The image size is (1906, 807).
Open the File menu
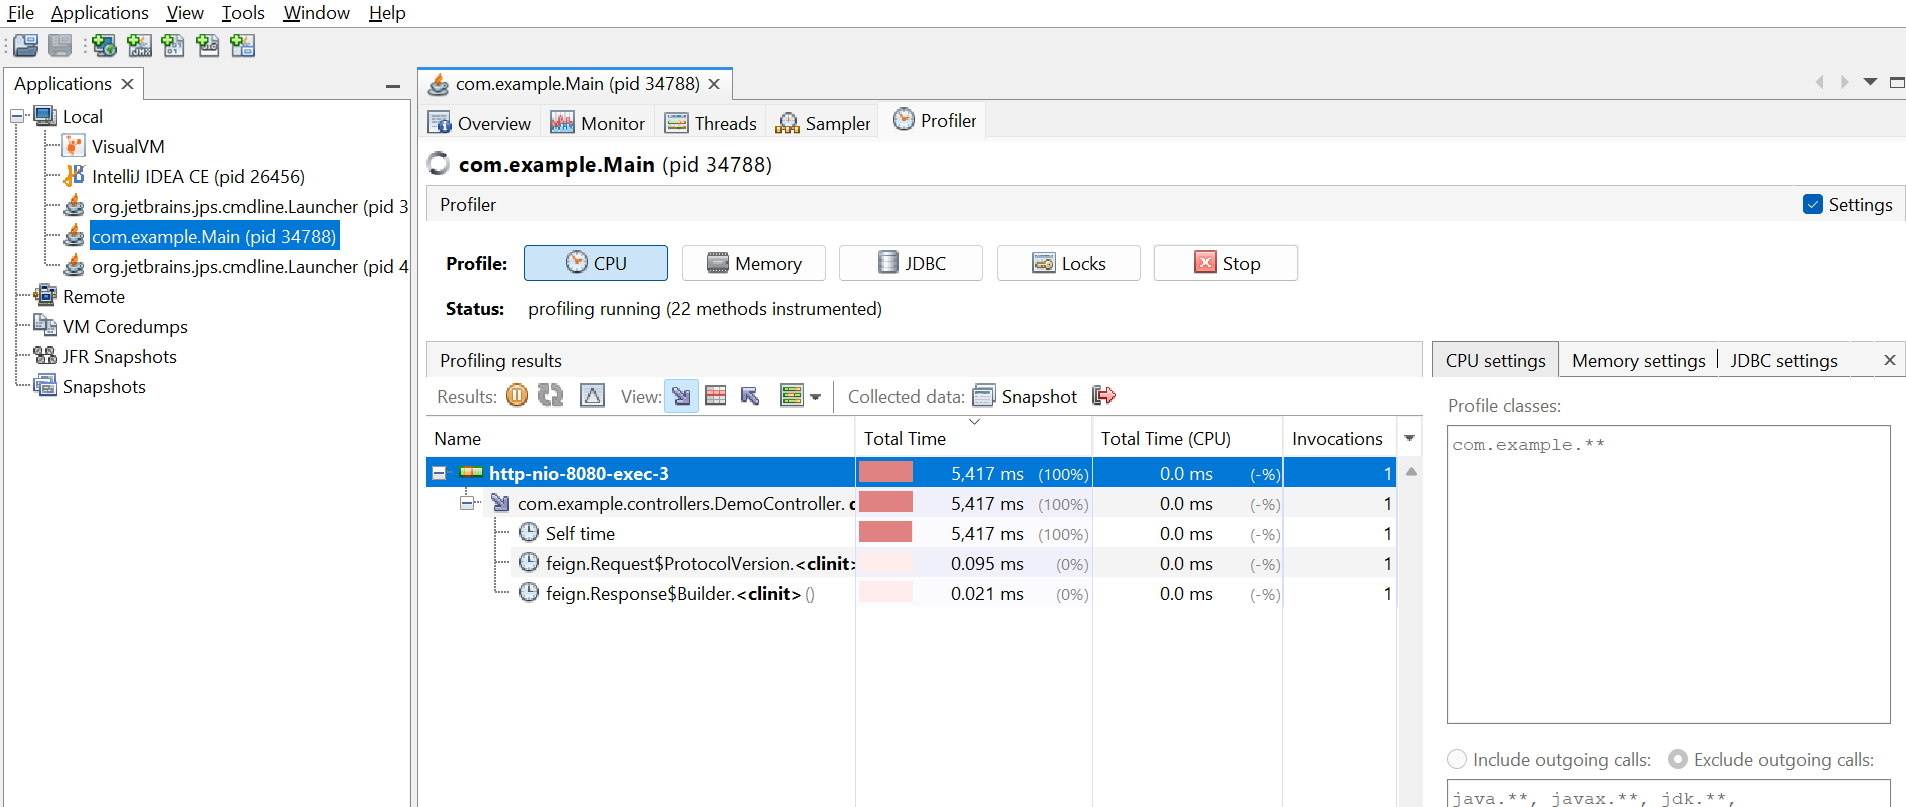point(20,13)
